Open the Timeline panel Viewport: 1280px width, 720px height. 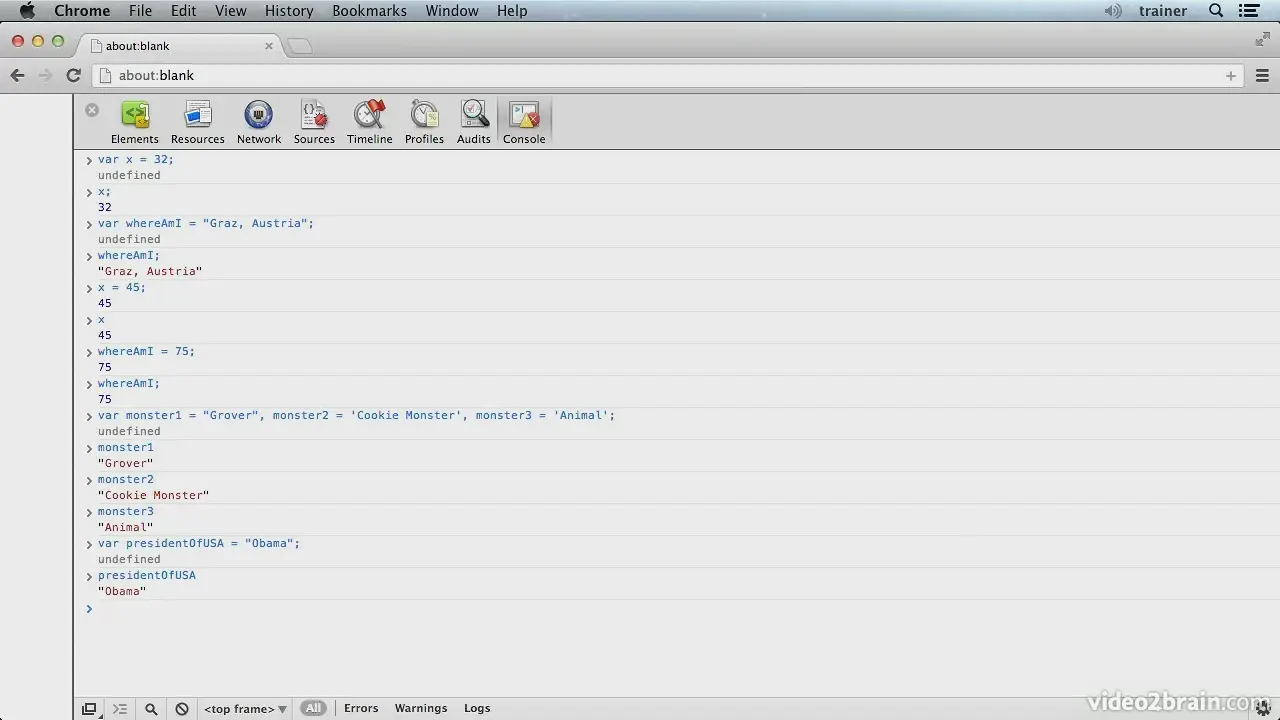370,123
